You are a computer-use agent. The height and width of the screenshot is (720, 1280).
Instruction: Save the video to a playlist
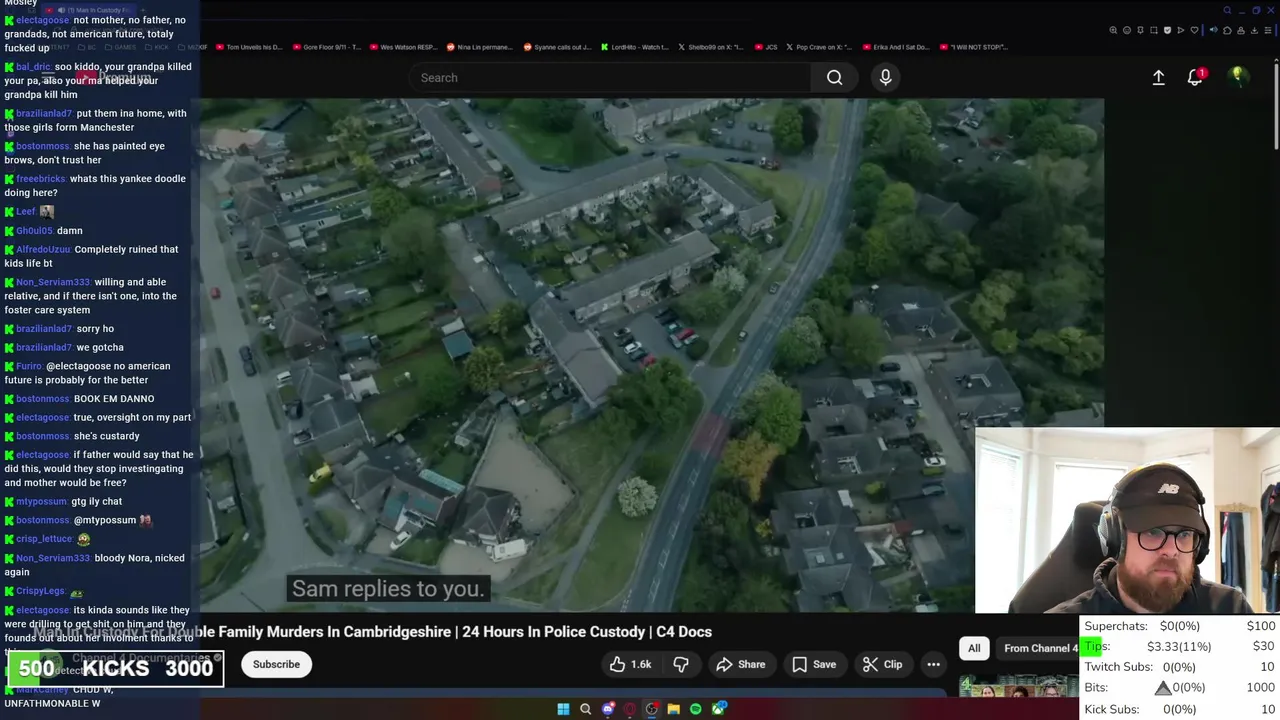[814, 664]
